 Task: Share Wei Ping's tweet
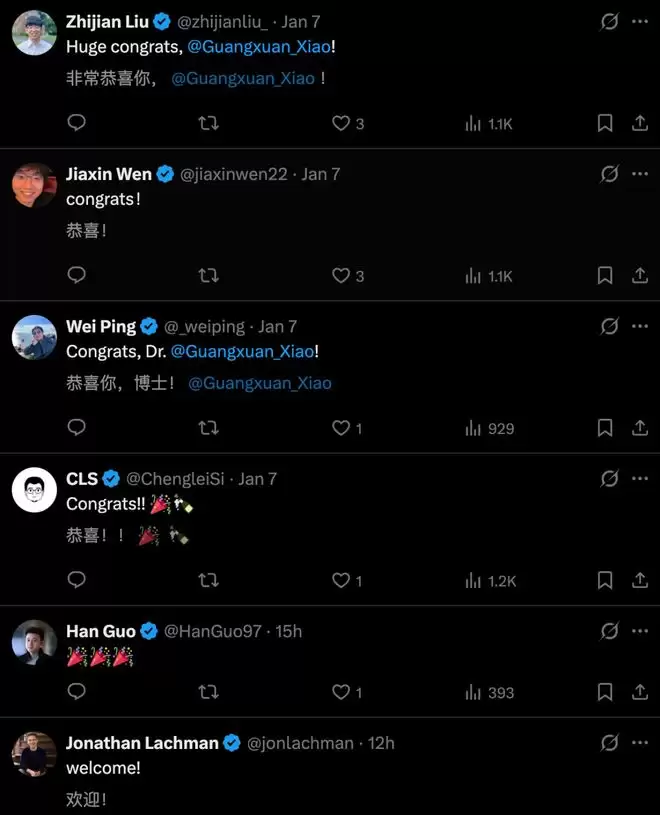pos(640,428)
